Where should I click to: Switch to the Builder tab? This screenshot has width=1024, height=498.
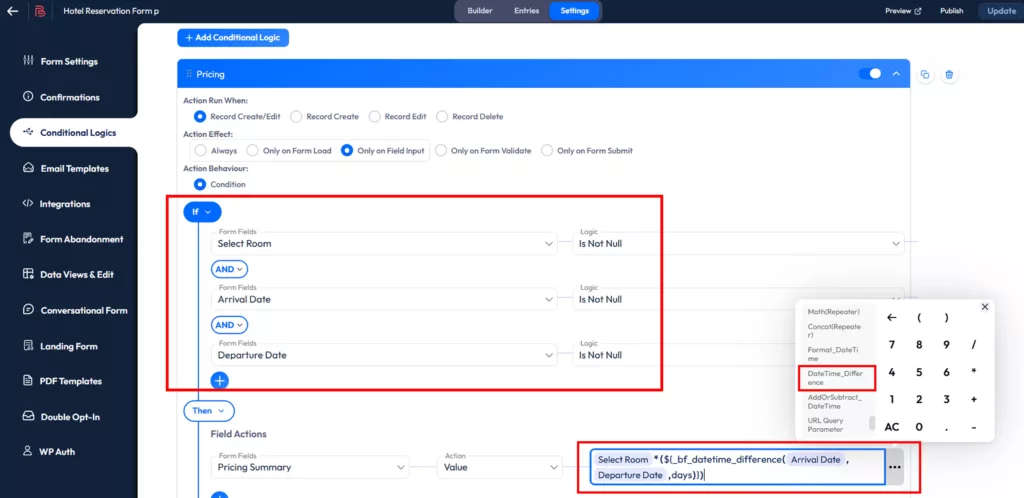[x=479, y=11]
